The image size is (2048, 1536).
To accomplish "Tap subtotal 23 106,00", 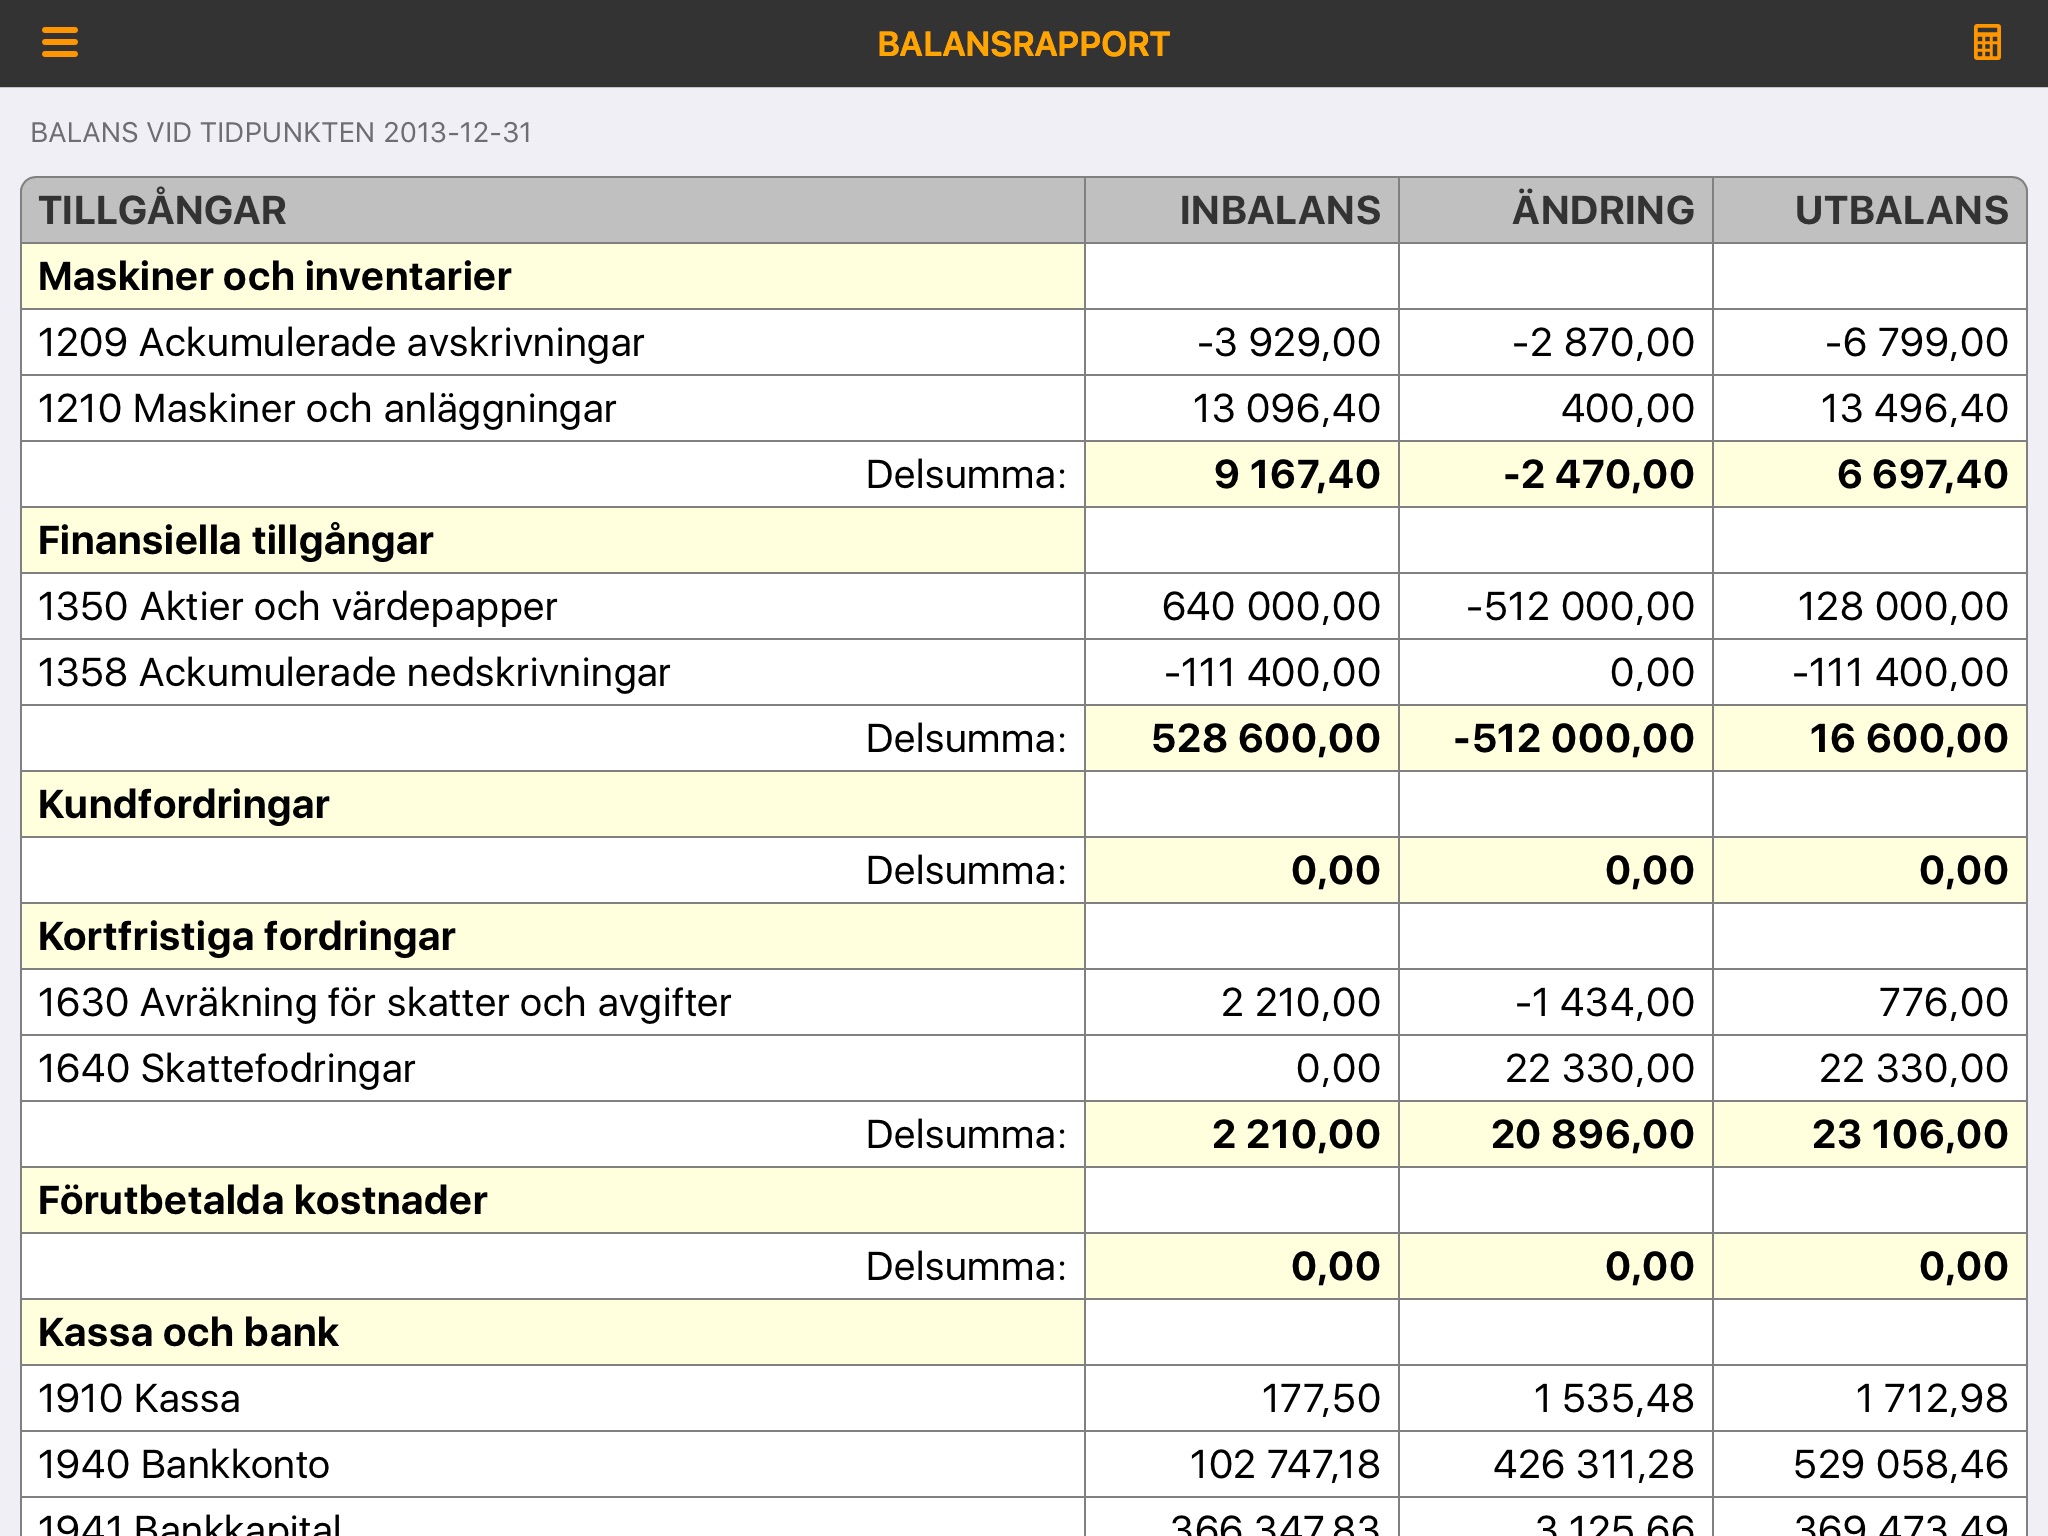I will [x=1910, y=1134].
